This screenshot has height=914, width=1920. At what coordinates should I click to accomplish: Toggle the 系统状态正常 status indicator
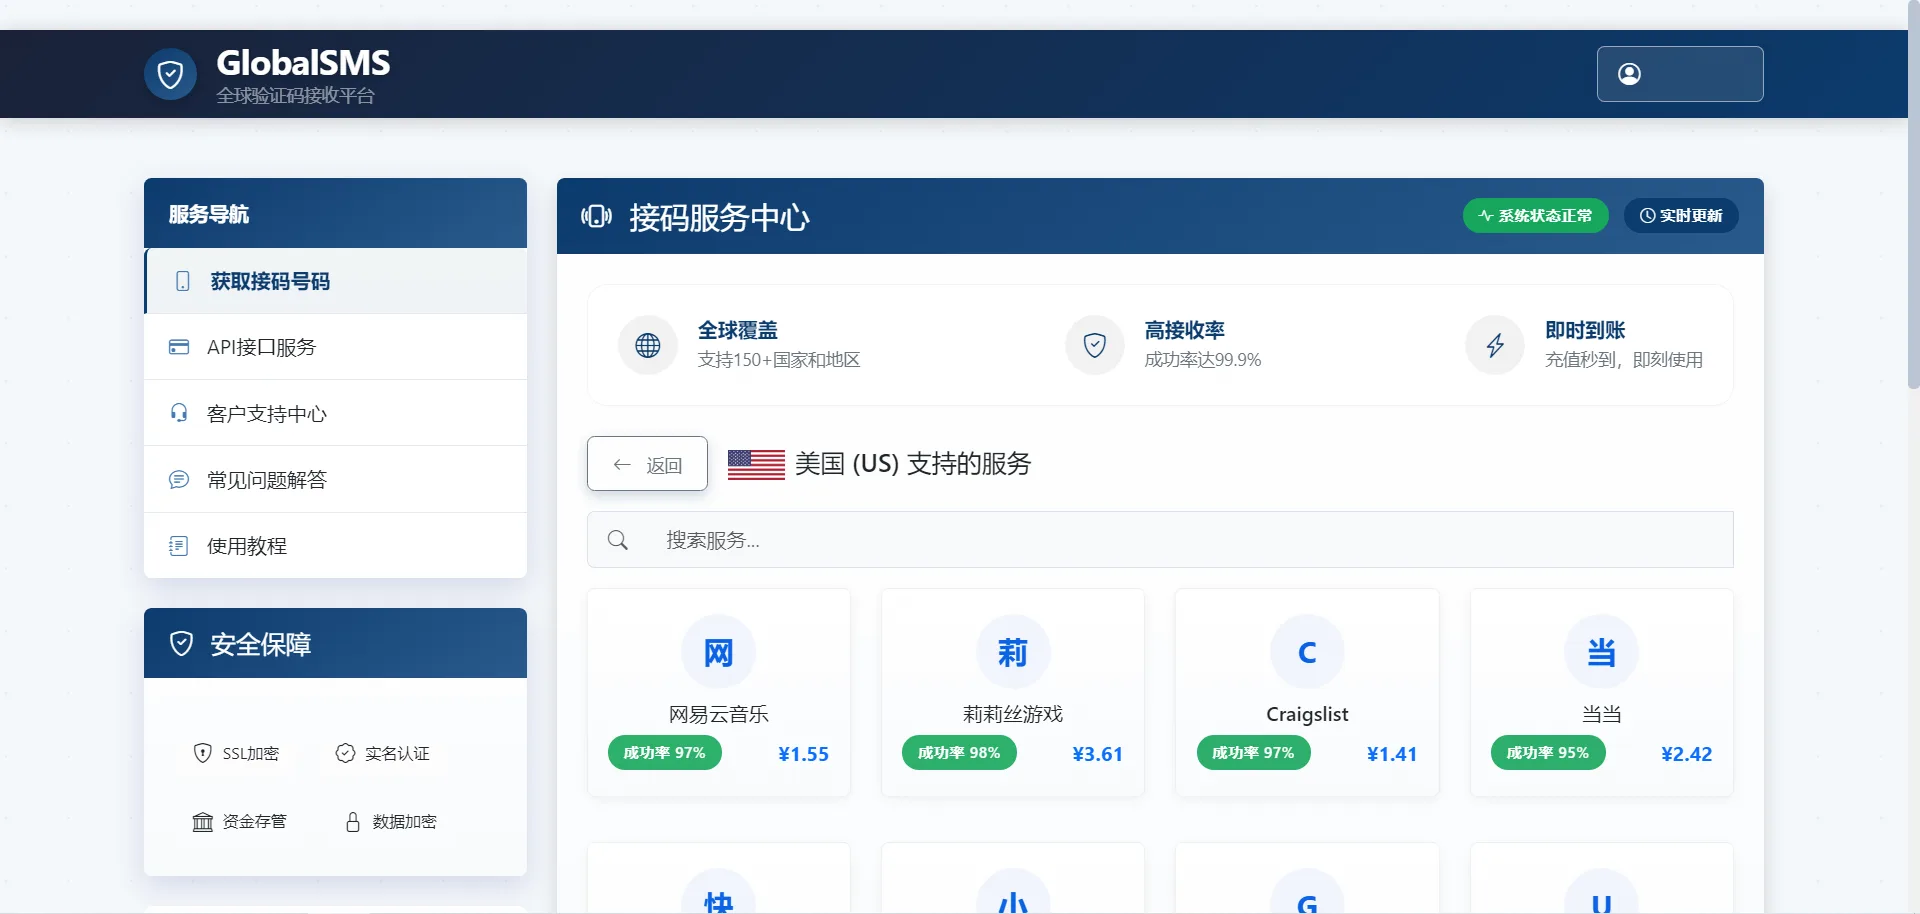click(x=1535, y=215)
